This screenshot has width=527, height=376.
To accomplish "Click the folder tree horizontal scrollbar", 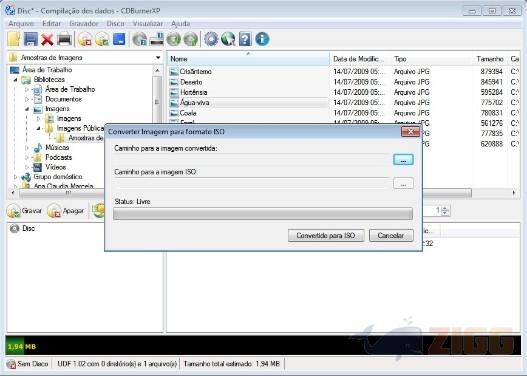I will coord(62,193).
